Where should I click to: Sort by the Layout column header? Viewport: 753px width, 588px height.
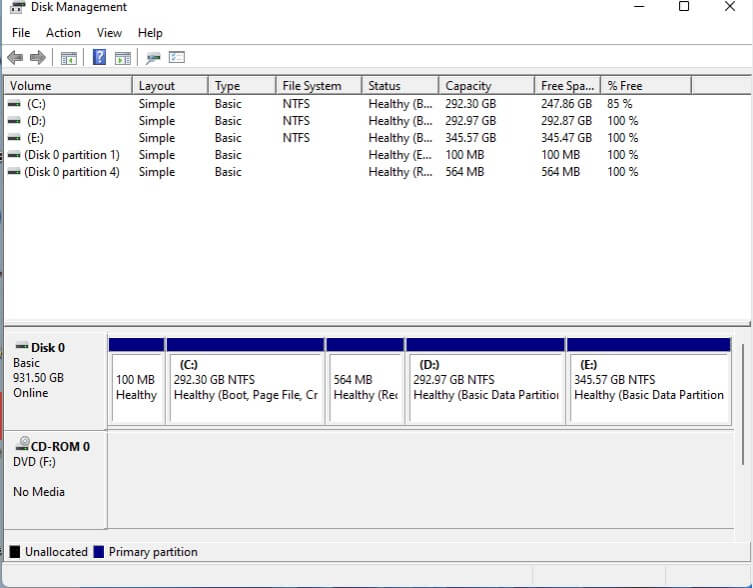170,86
